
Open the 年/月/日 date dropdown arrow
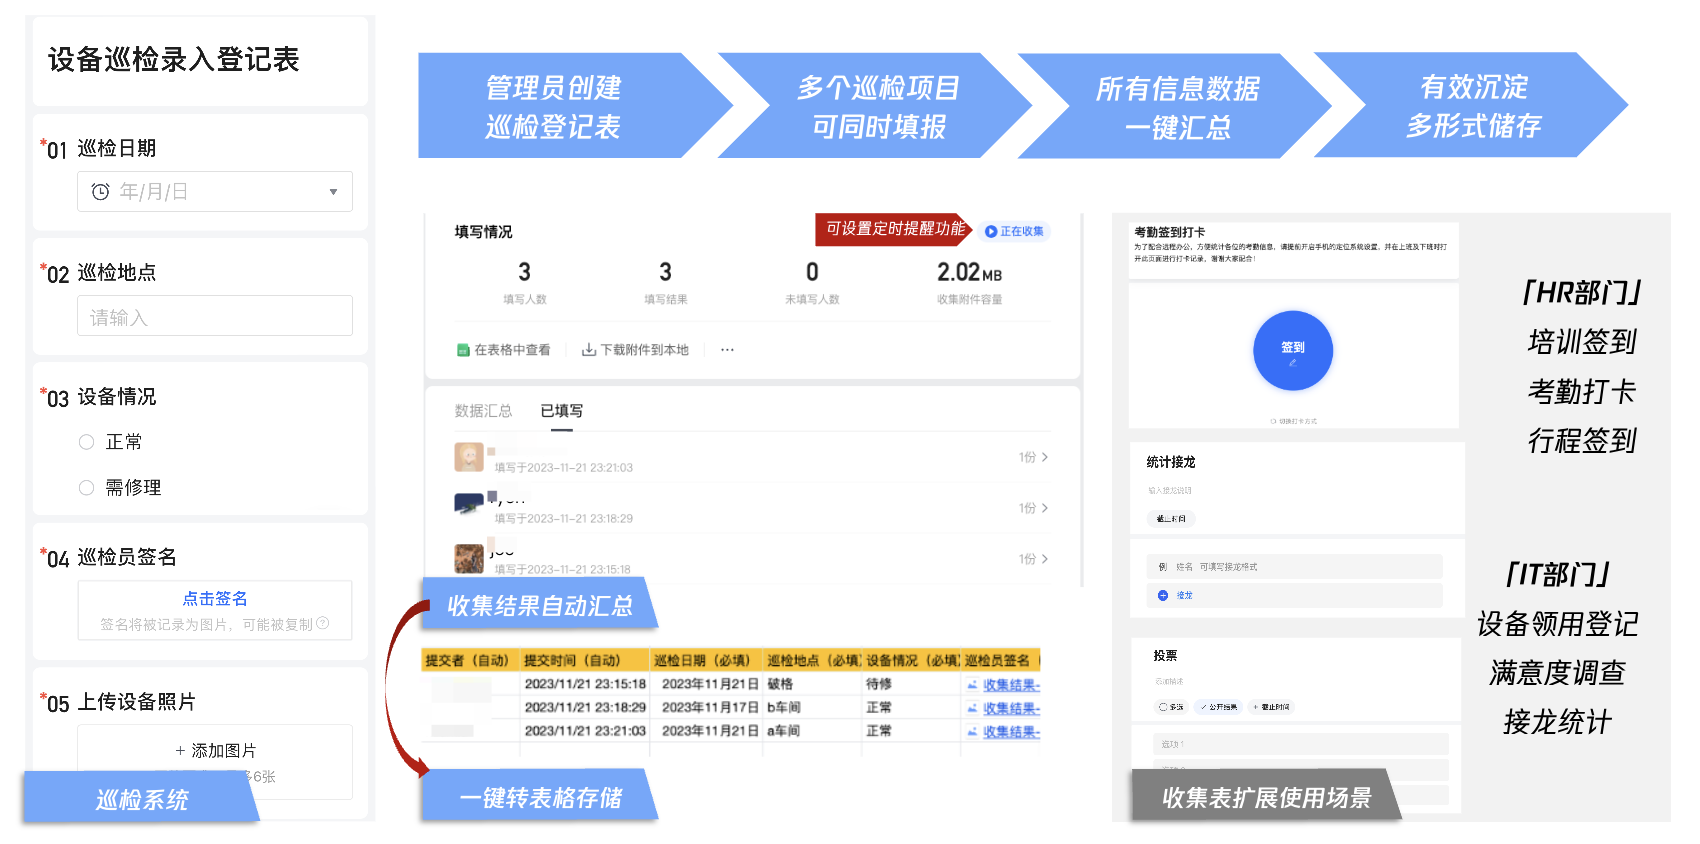pyautogui.click(x=333, y=192)
